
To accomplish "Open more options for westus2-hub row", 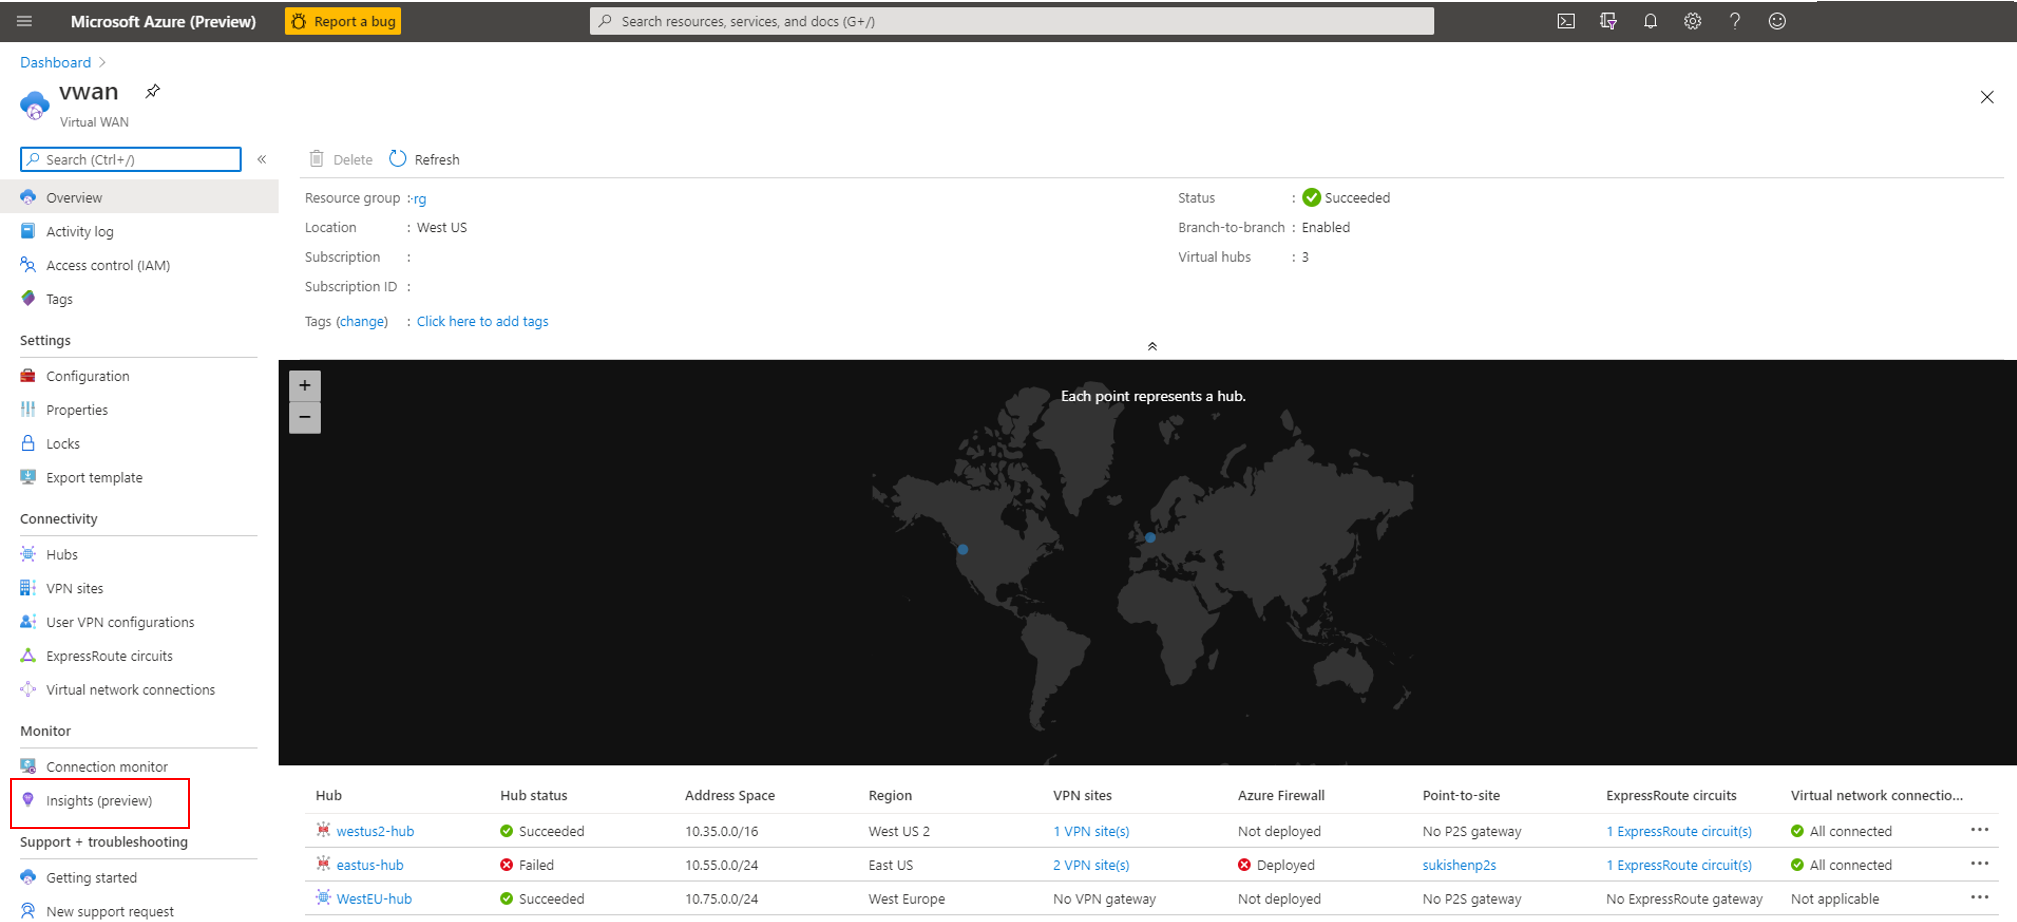I will pyautogui.click(x=1979, y=830).
